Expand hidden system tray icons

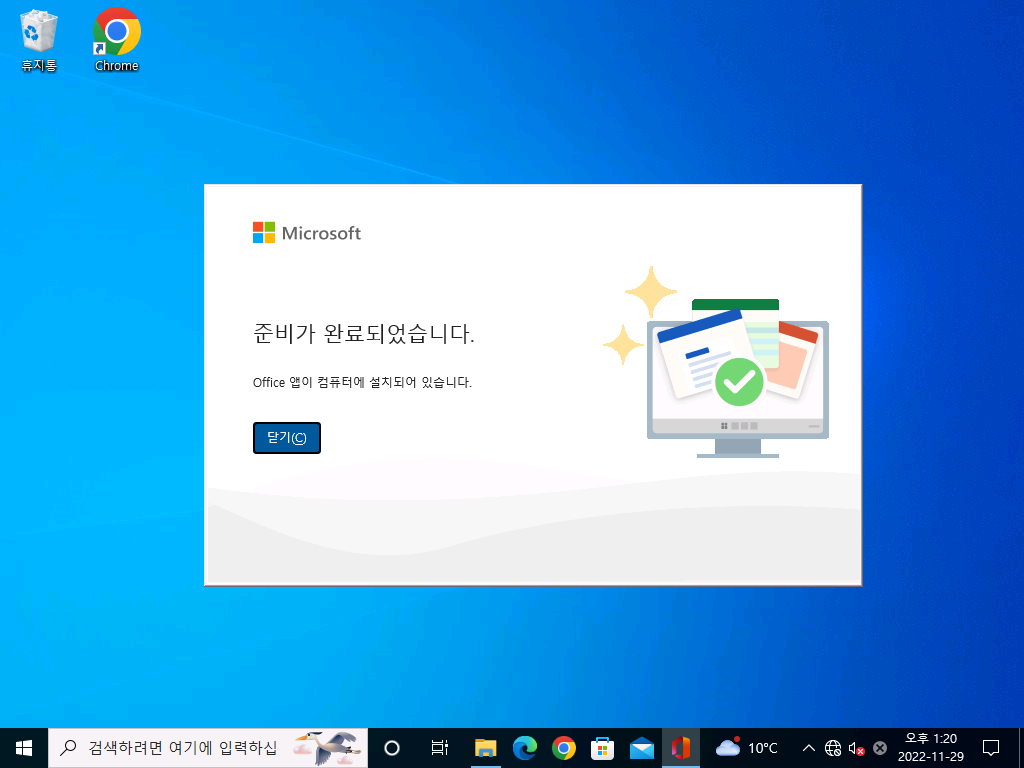(x=808, y=748)
